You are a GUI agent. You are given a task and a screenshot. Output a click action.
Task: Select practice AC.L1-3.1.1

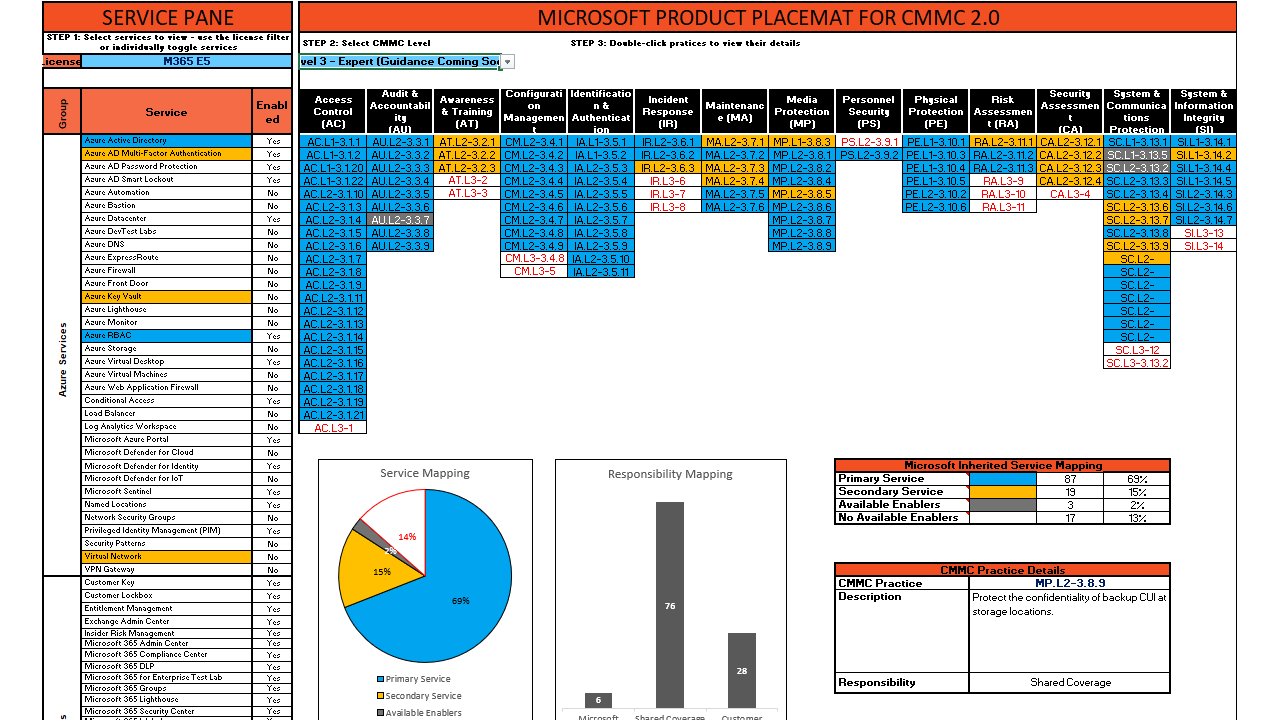coord(333,142)
